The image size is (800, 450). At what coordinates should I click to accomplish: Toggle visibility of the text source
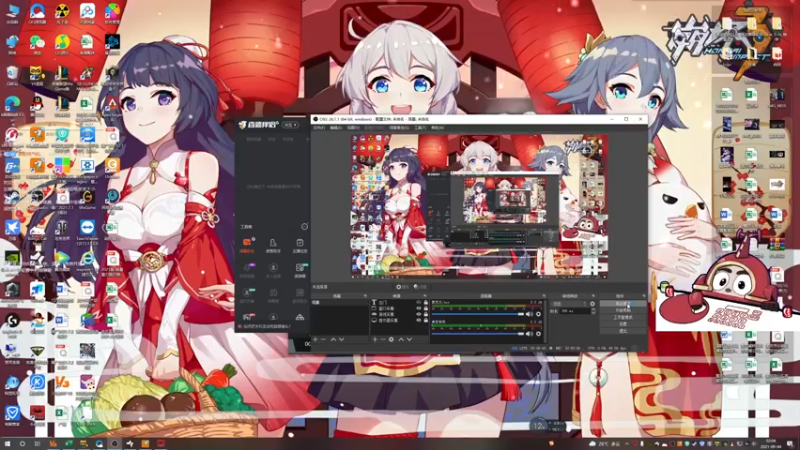(419, 302)
